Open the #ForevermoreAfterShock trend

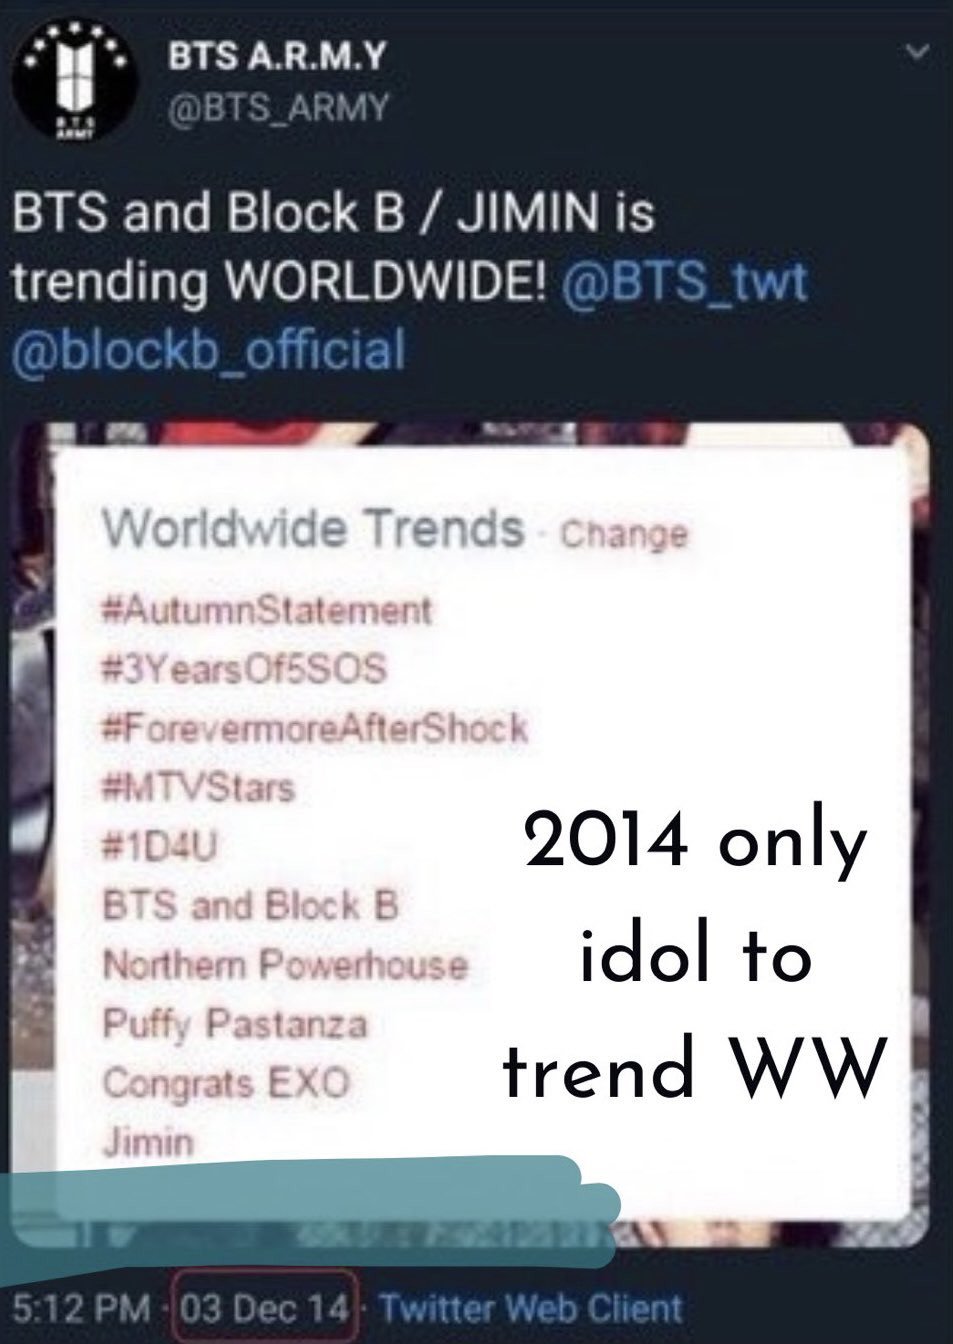pyautogui.click(x=314, y=727)
